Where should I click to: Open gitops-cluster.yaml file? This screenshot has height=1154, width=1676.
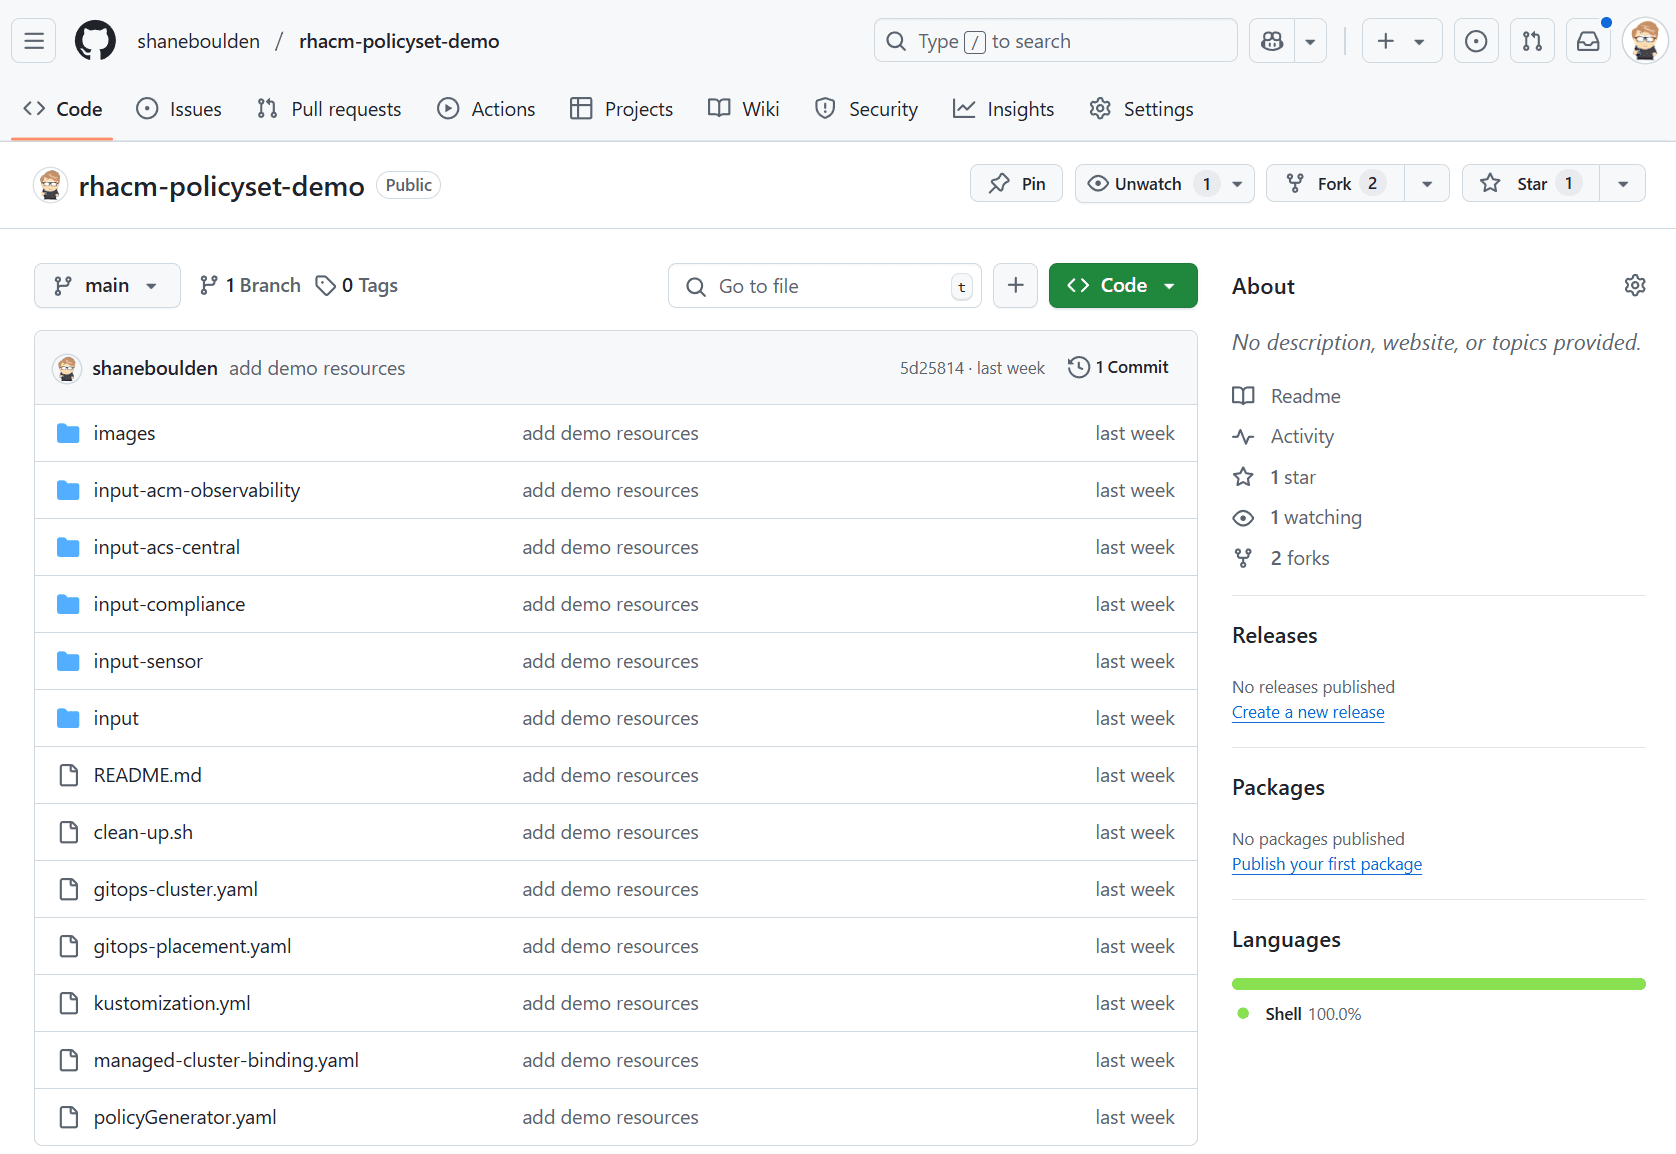point(176,890)
